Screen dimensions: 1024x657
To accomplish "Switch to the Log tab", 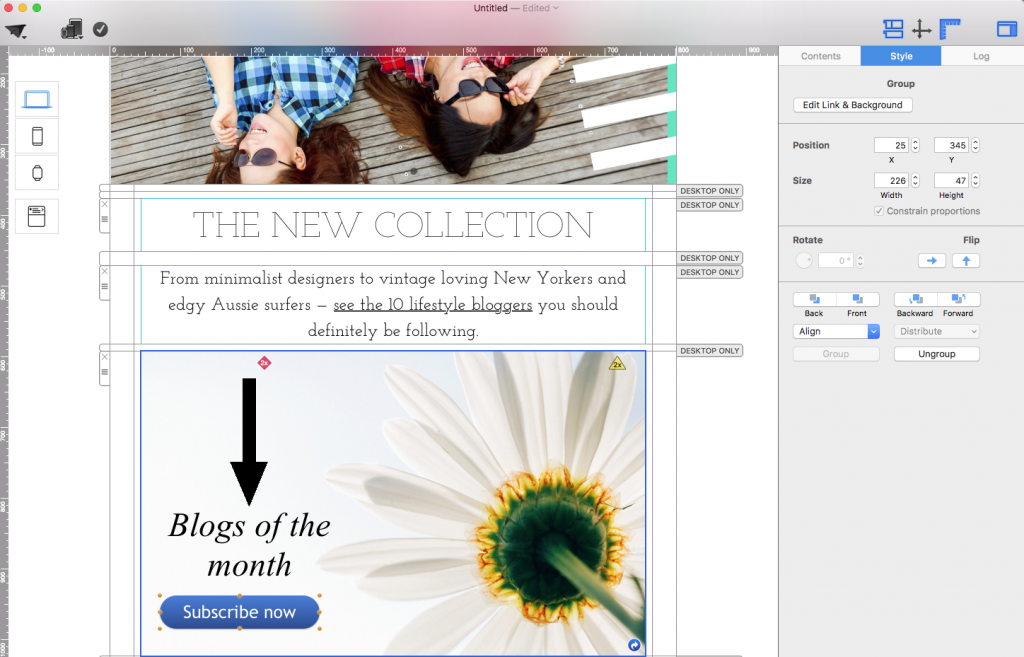I will tap(981, 56).
